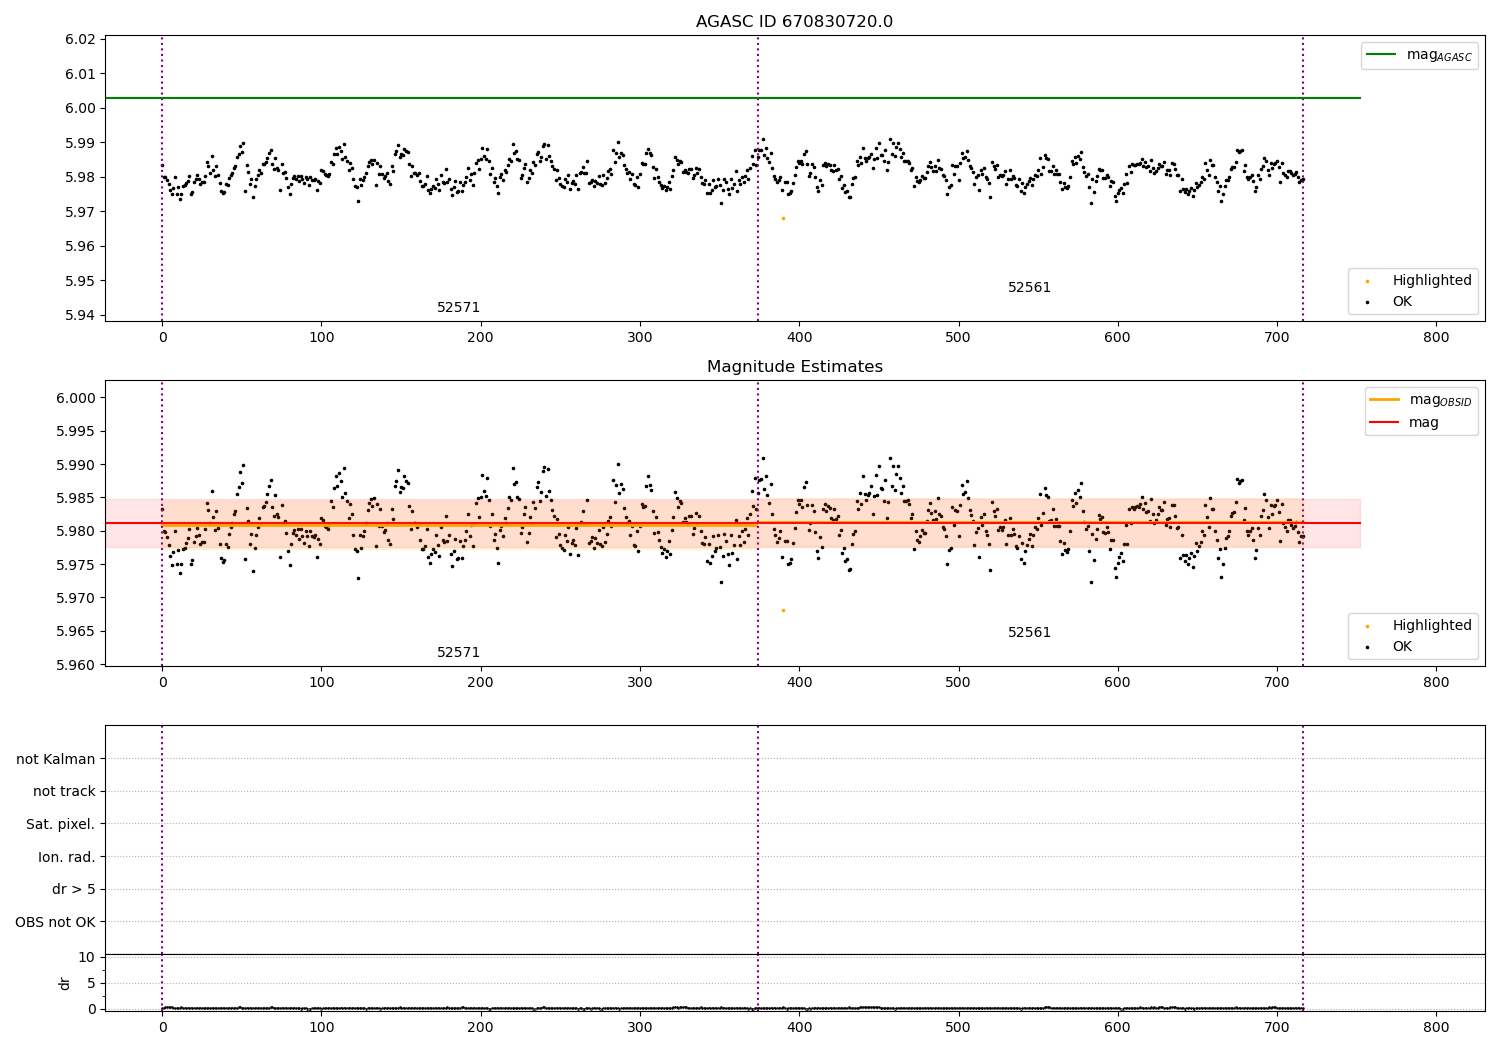Click the OK legend entry in top plot
This screenshot has width=1500, height=1050.
[x=1390, y=302]
